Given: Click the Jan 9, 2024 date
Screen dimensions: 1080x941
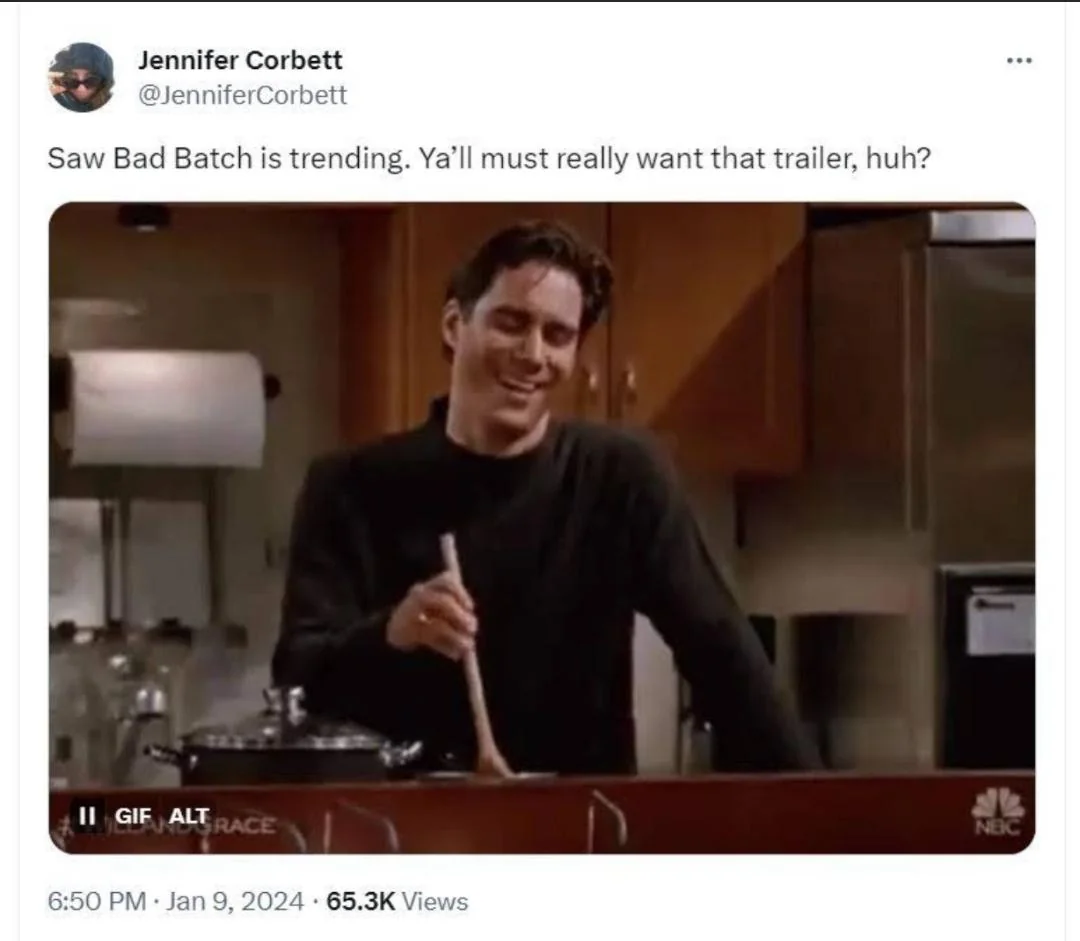Looking at the screenshot, I should pos(235,901).
